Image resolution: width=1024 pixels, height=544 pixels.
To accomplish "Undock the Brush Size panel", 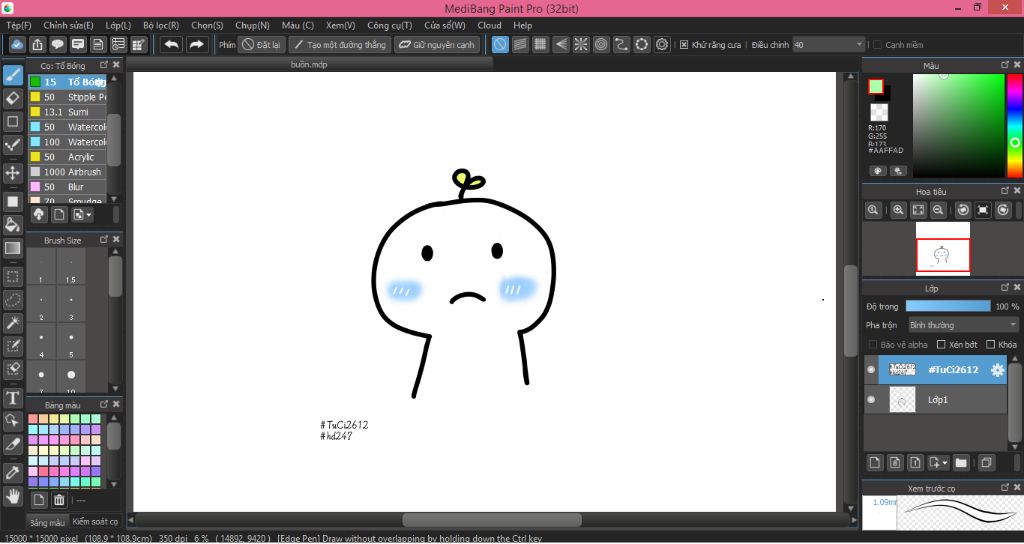I will (x=104, y=240).
